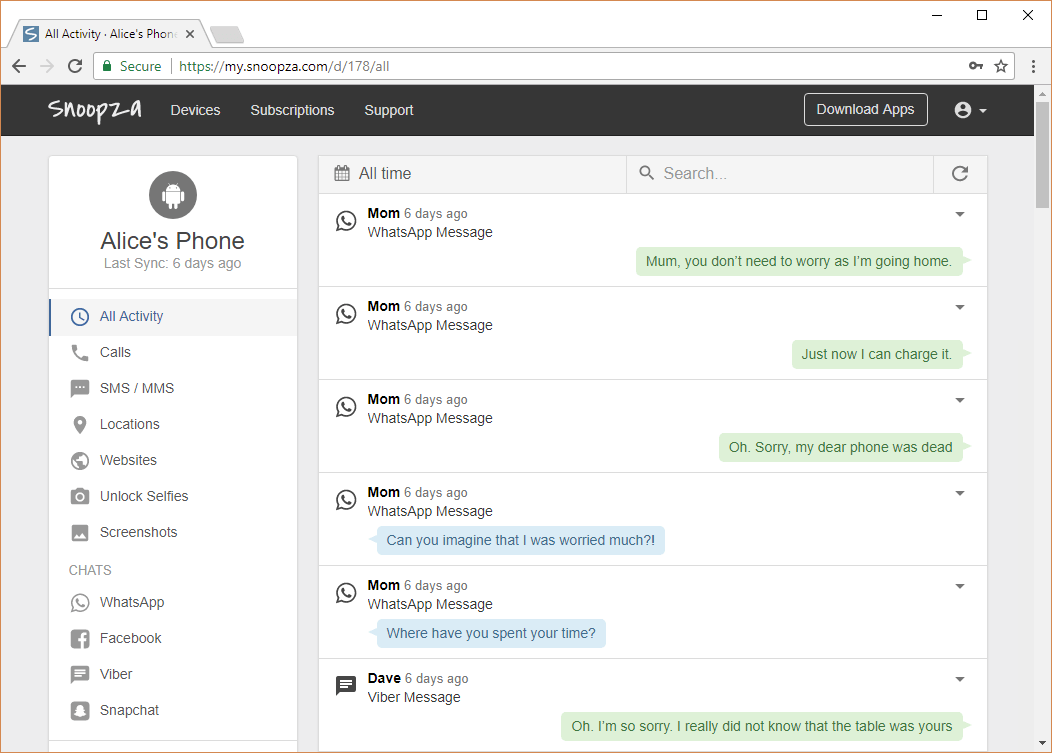Click the Screenshots picture icon
The height and width of the screenshot is (753, 1052).
80,533
